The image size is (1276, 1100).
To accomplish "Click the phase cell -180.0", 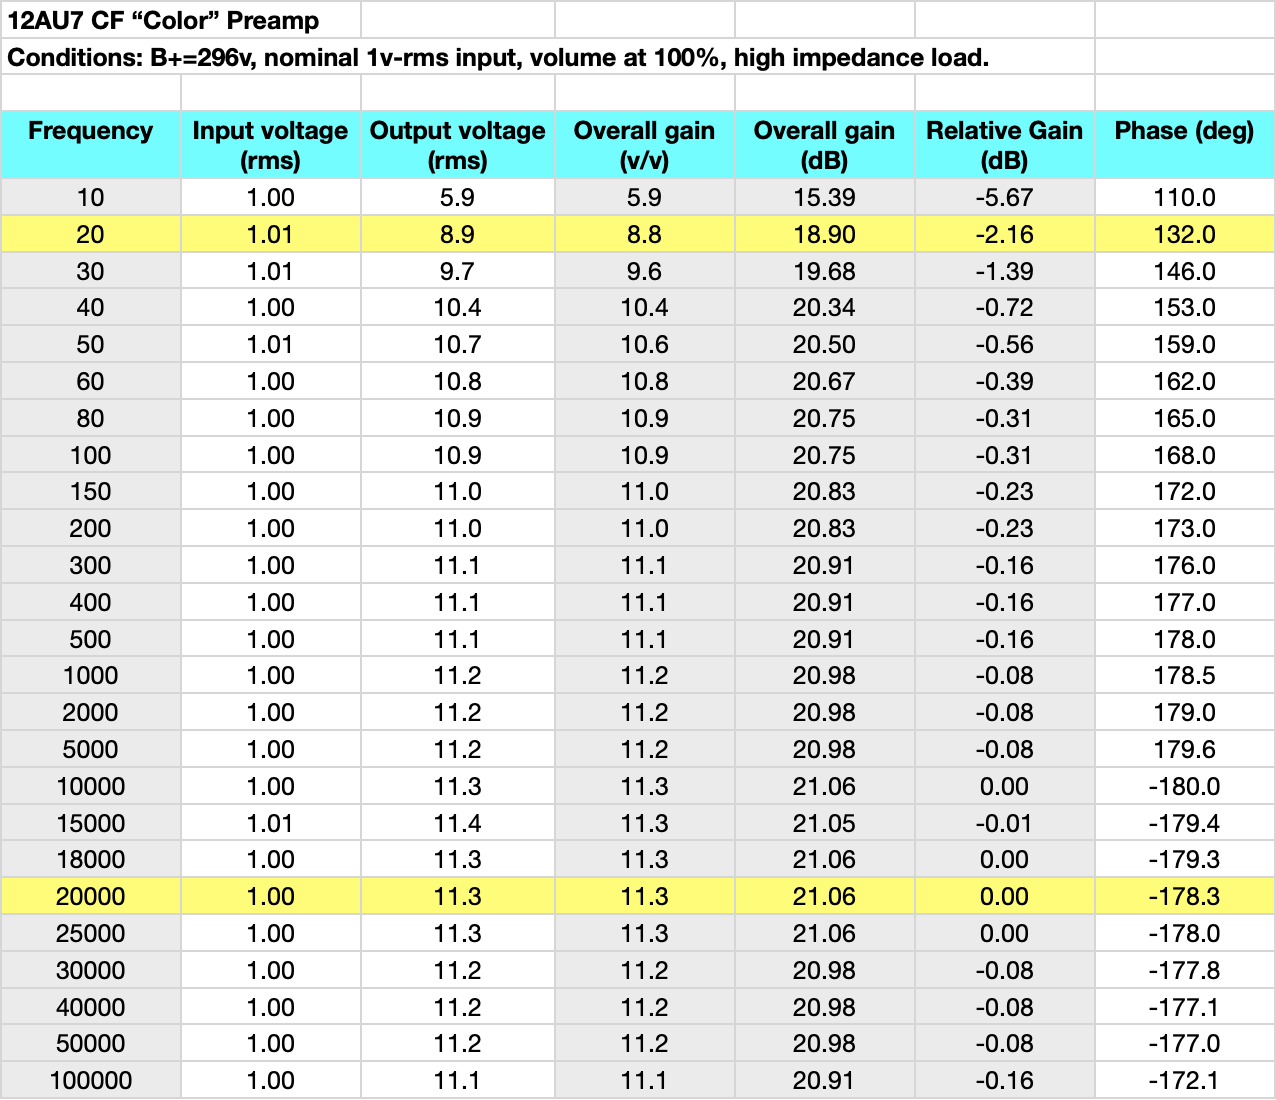I will [x=1184, y=786].
